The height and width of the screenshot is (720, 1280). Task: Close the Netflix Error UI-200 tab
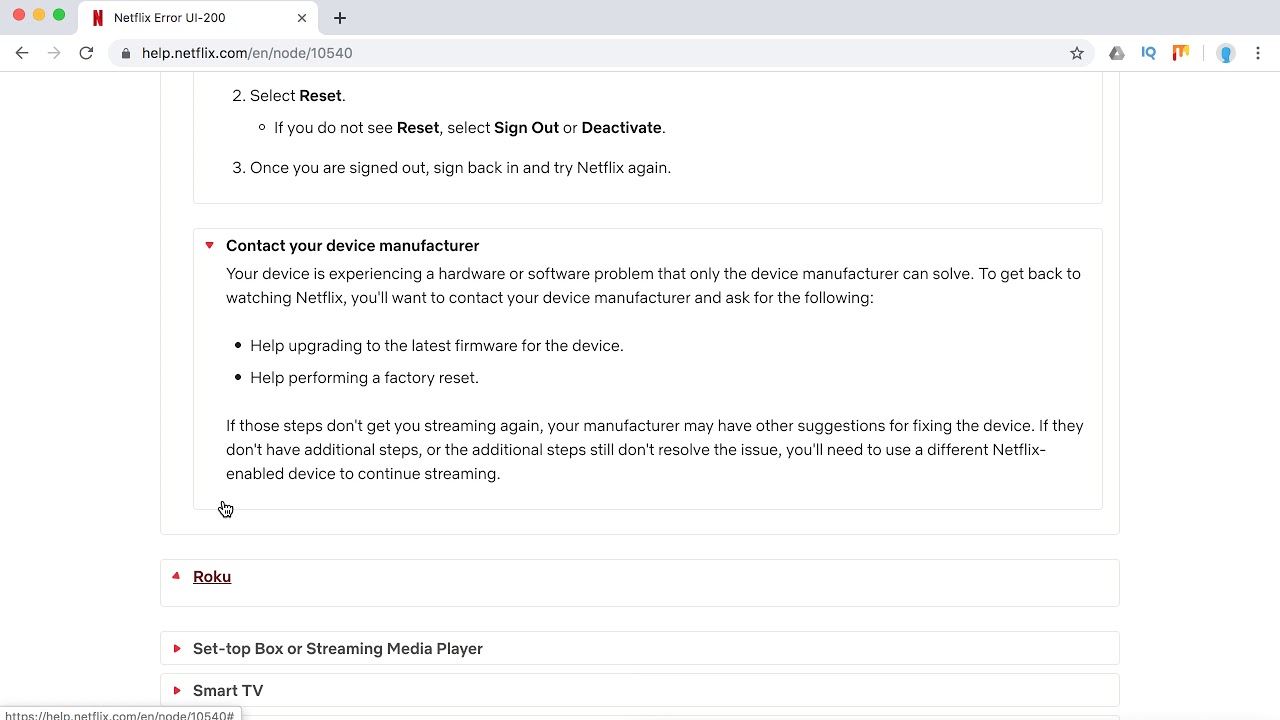[302, 18]
